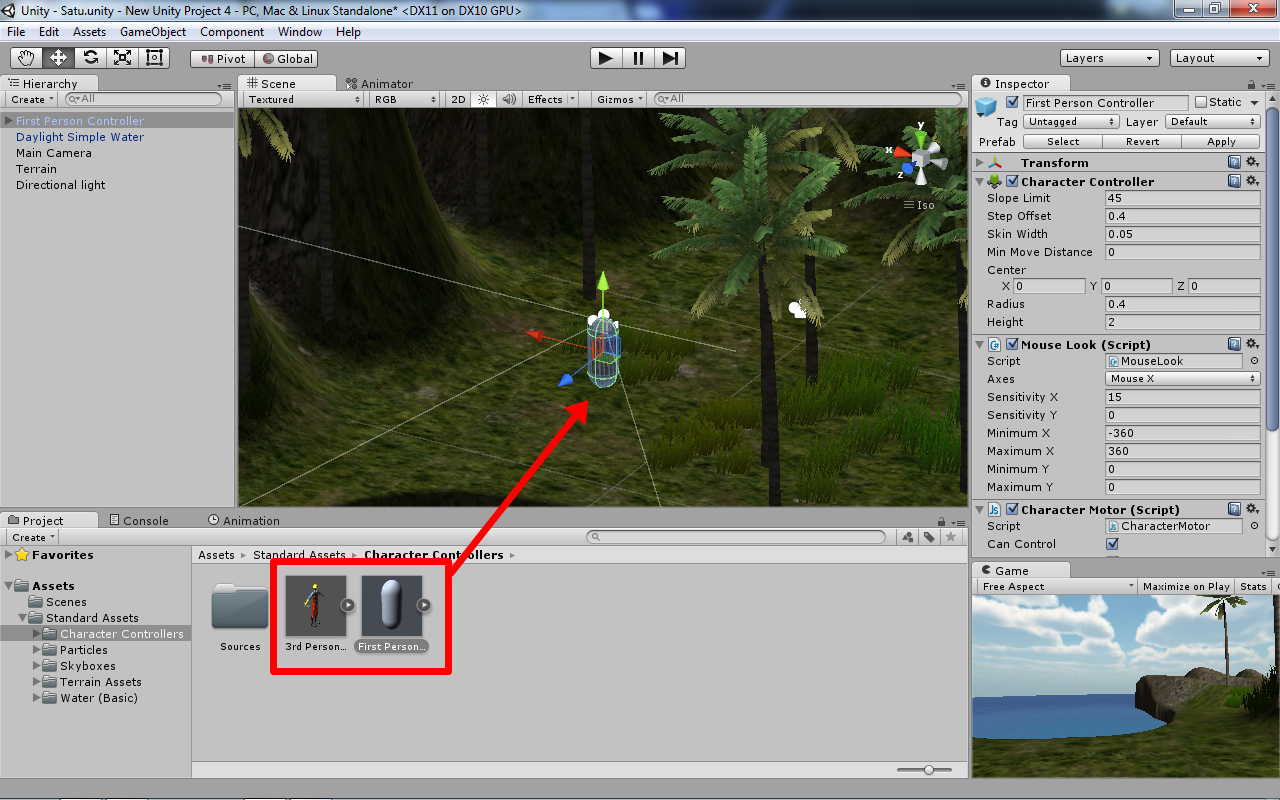Disable Character Controller component checkbox
Viewport: 1280px width, 800px height.
(1012, 181)
